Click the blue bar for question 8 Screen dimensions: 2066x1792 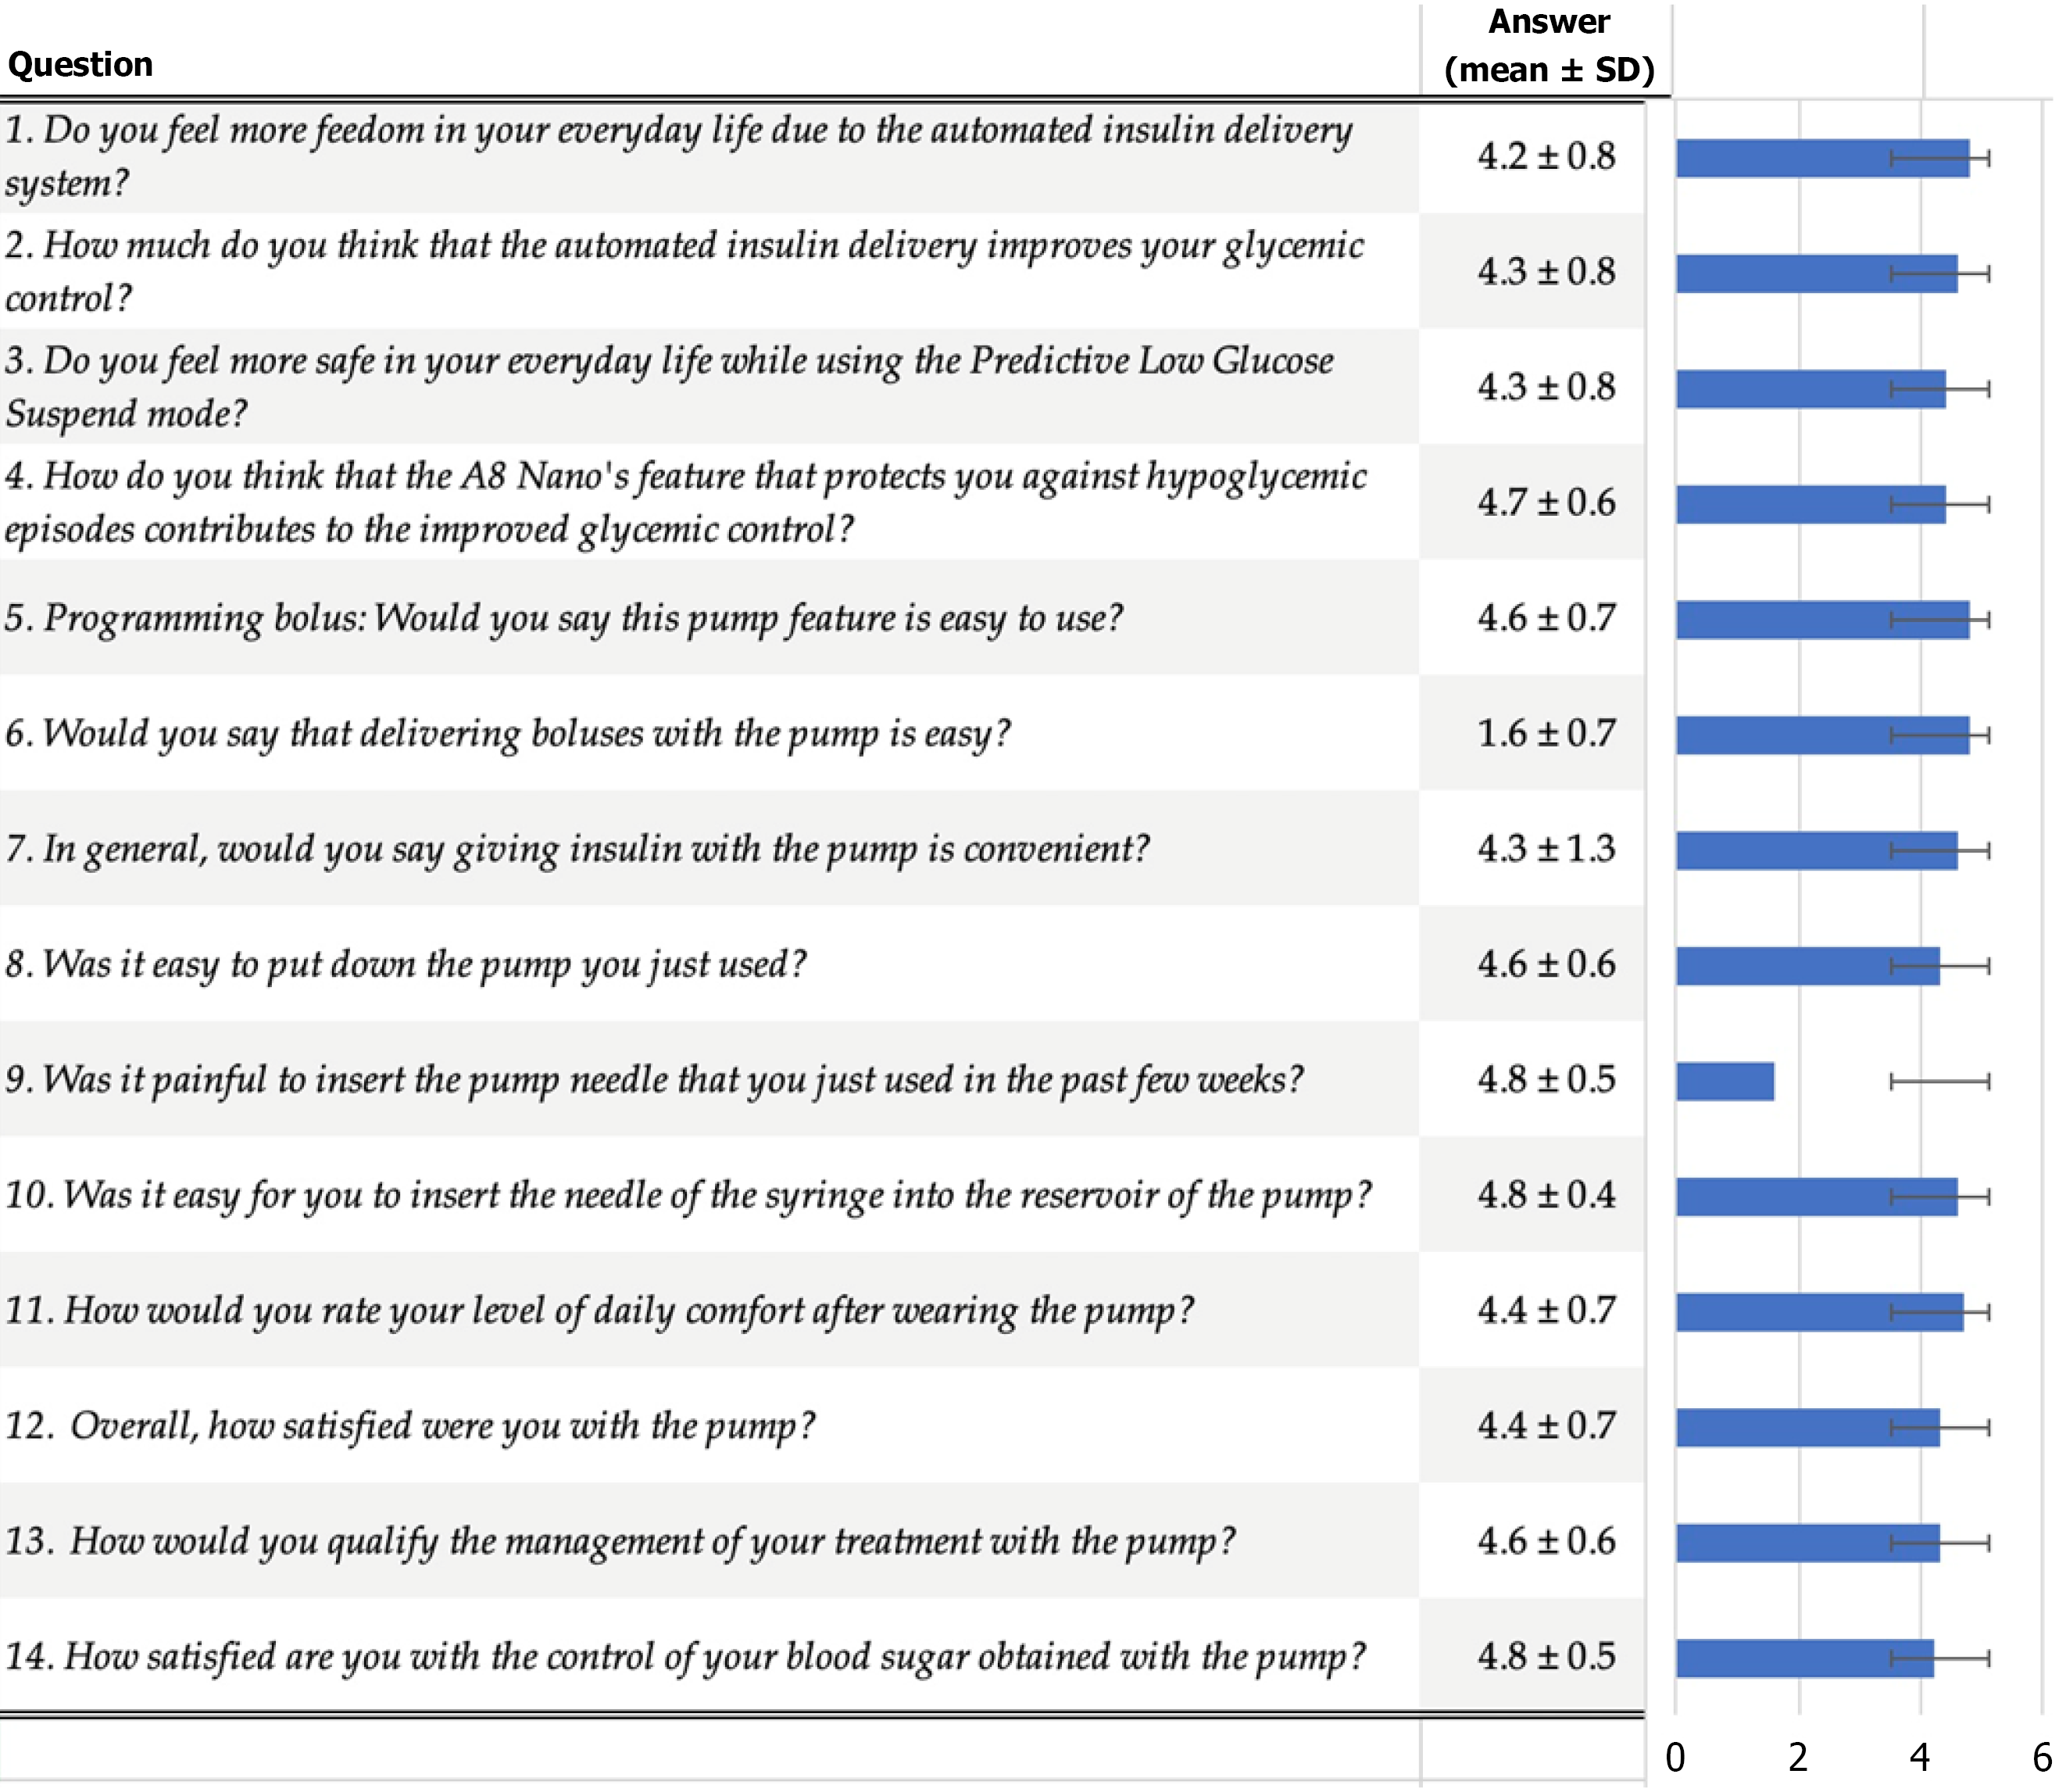1808,966
